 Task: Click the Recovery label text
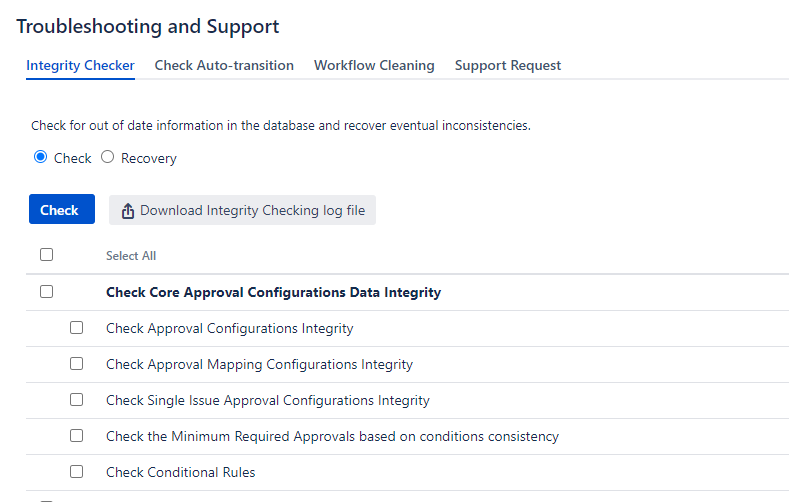click(149, 158)
